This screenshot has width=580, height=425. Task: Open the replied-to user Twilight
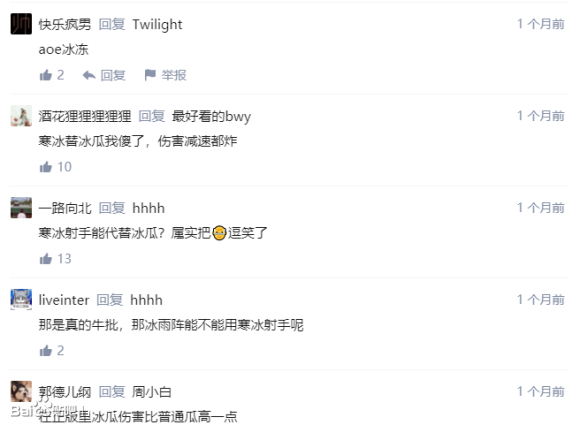[x=157, y=25]
